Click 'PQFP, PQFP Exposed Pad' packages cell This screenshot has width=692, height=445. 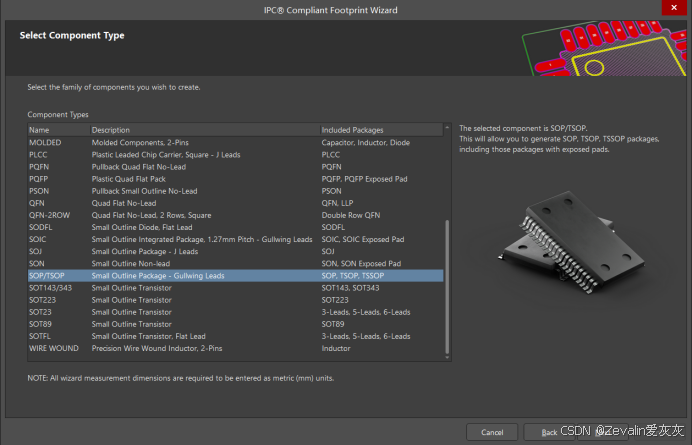point(364,179)
